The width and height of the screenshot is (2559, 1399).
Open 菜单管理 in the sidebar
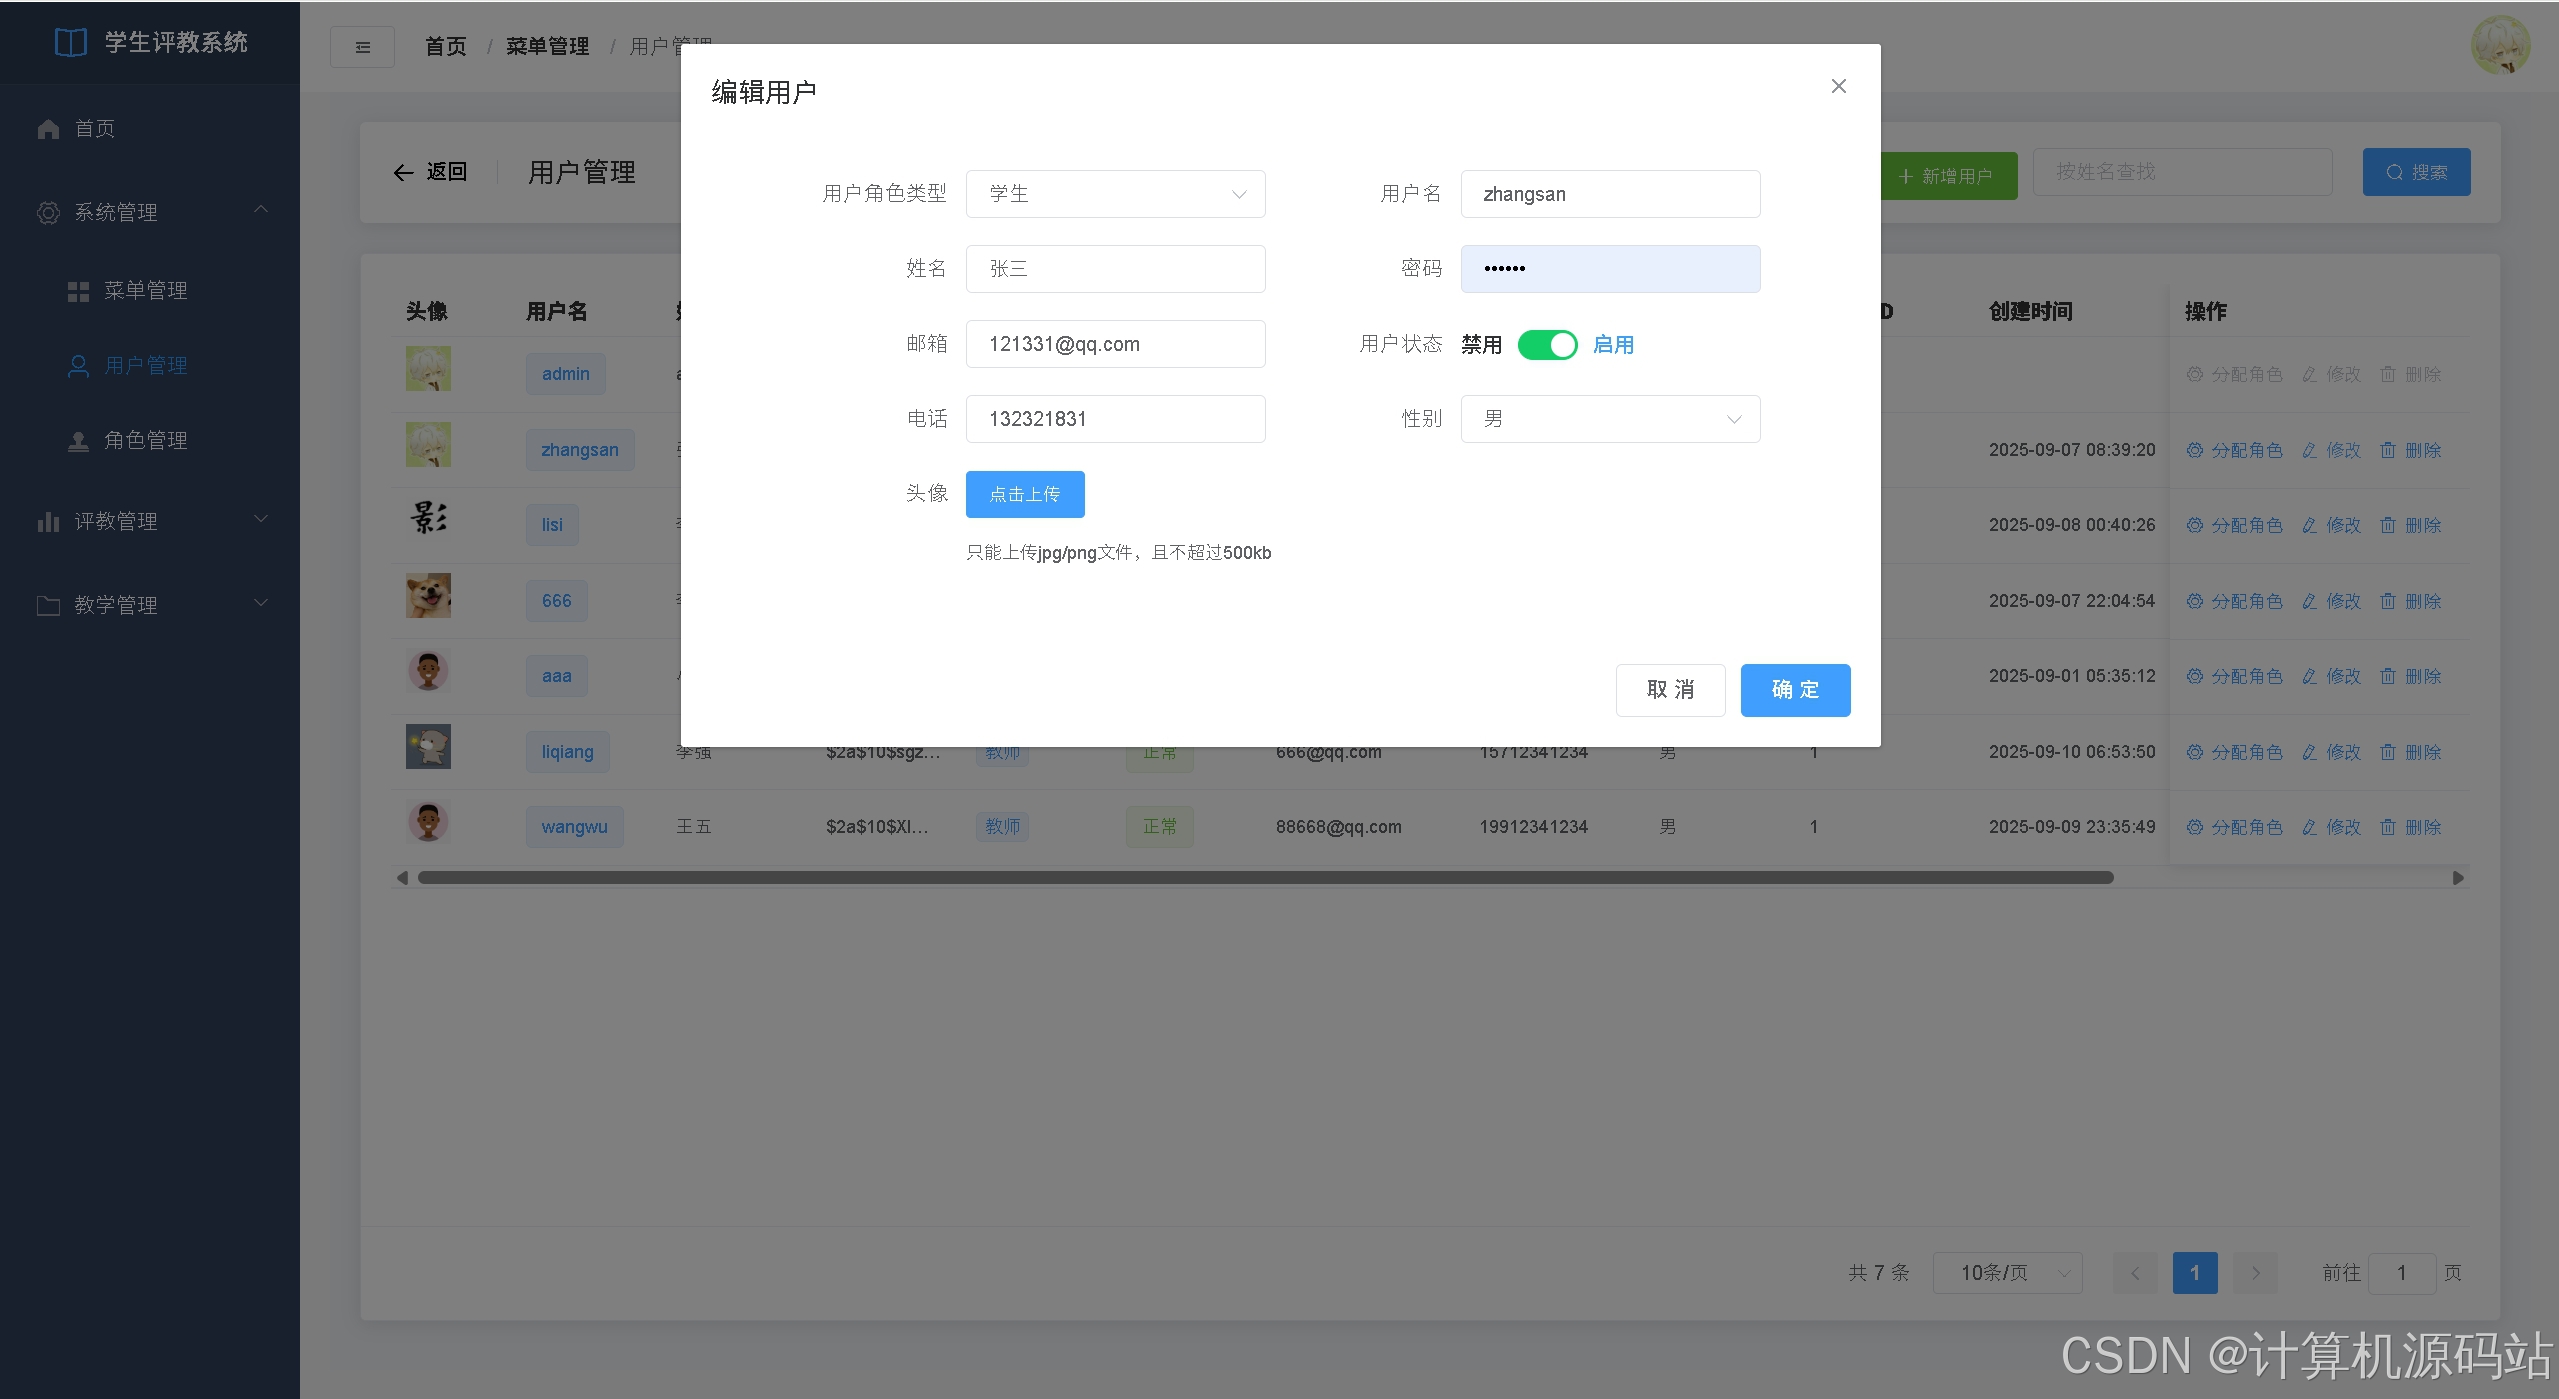150,291
